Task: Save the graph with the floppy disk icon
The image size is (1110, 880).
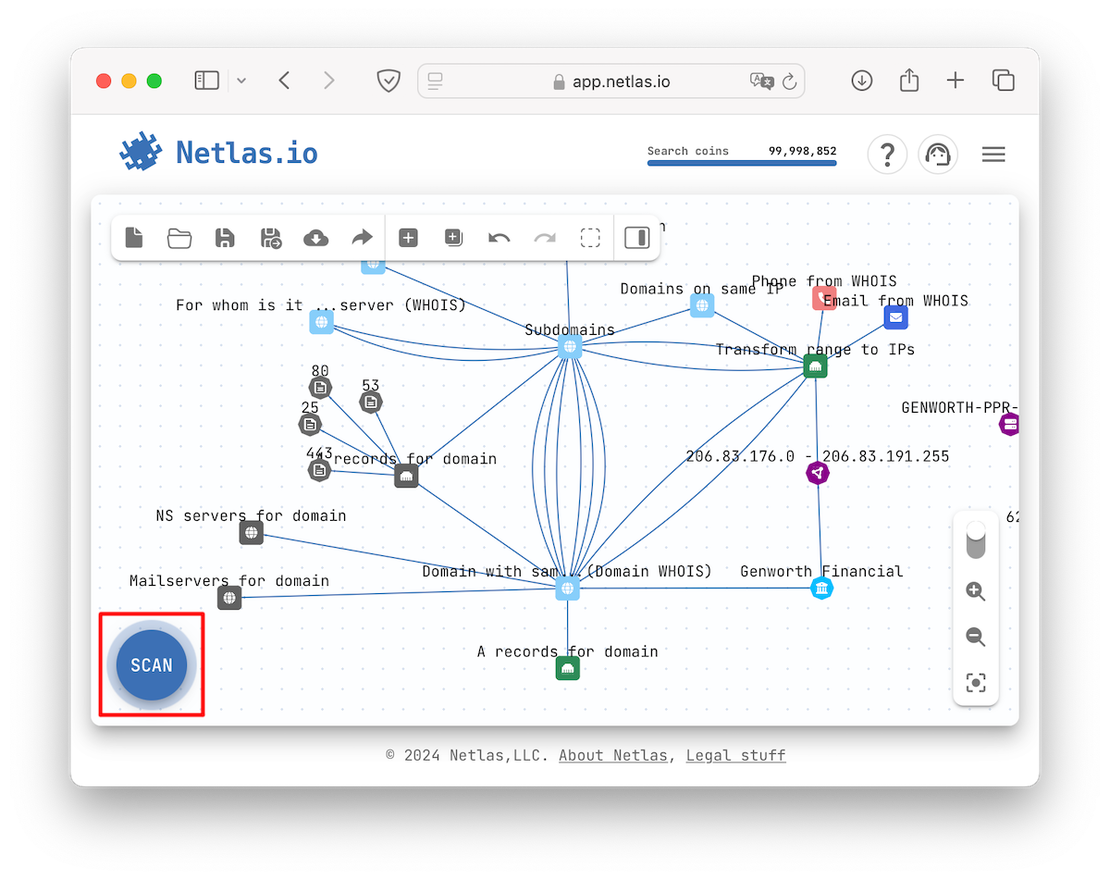Action: (225, 237)
